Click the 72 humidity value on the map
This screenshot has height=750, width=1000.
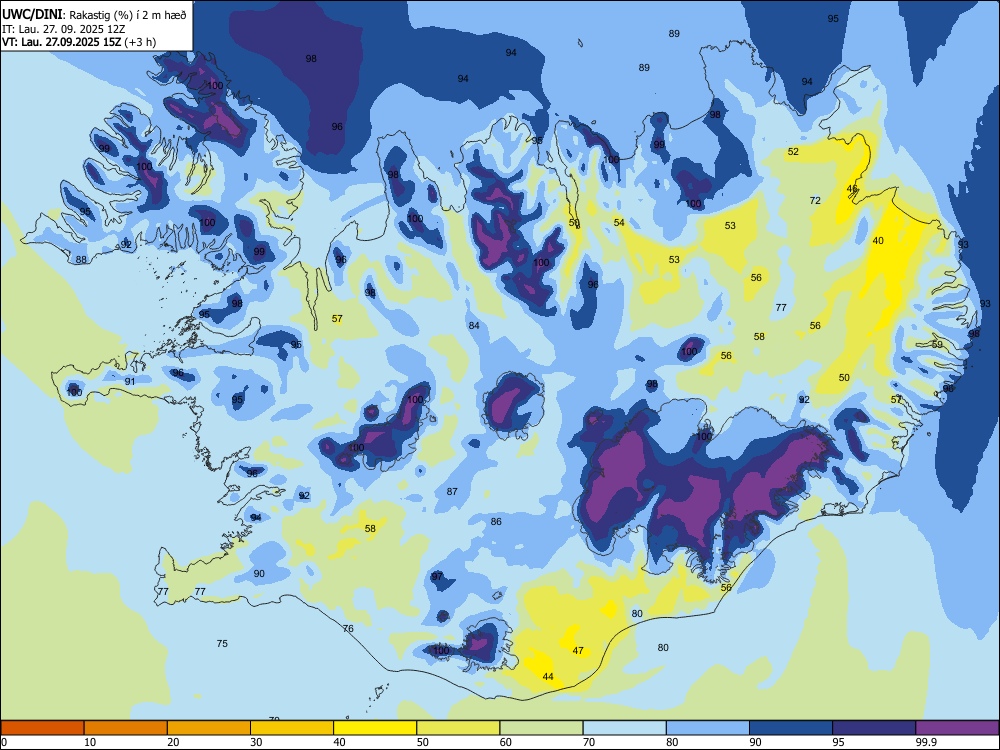[815, 201]
